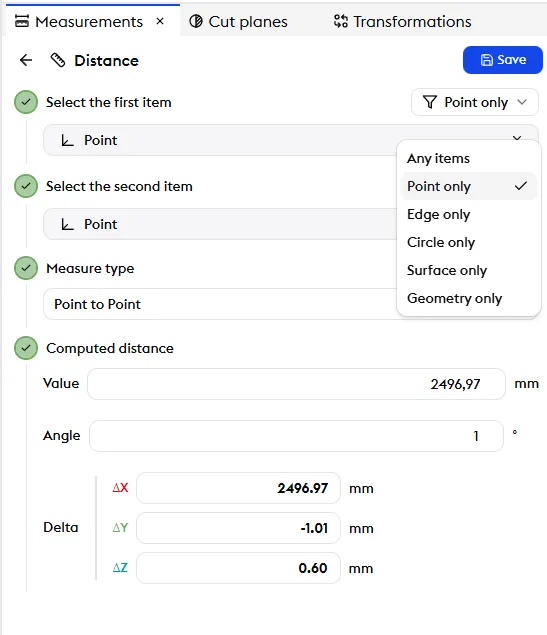Click the first item Point axis icon

pos(67,140)
